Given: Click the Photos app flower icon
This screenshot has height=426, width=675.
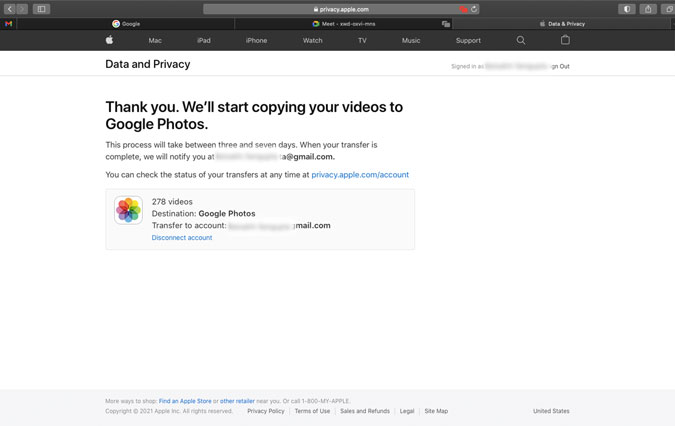Looking at the screenshot, I should coord(128,210).
